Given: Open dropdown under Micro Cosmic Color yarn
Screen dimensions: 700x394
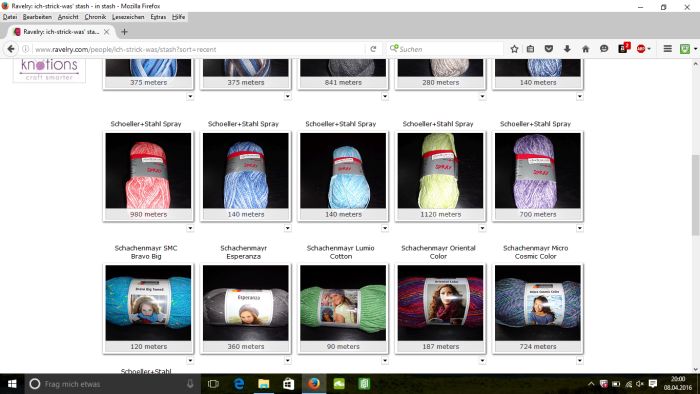Looking at the screenshot, I should 579,361.
